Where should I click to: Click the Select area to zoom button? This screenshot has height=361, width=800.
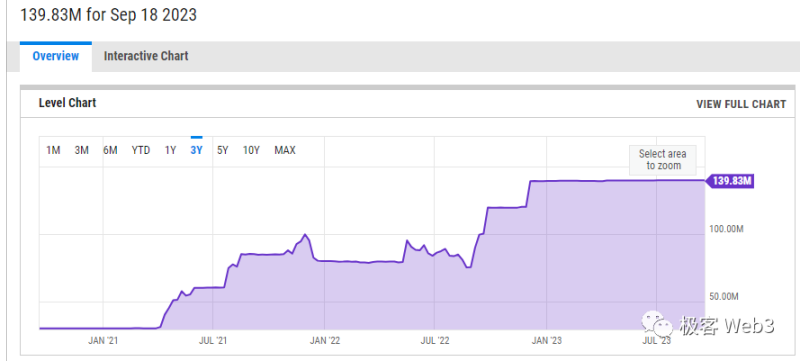(662, 160)
